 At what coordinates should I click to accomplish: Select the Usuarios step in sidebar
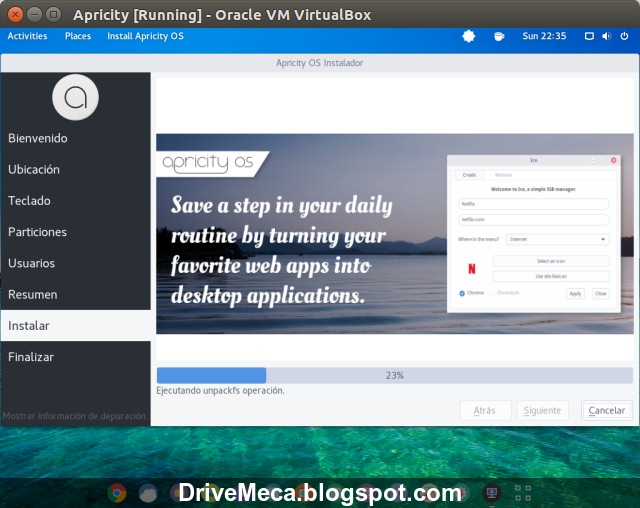76,263
